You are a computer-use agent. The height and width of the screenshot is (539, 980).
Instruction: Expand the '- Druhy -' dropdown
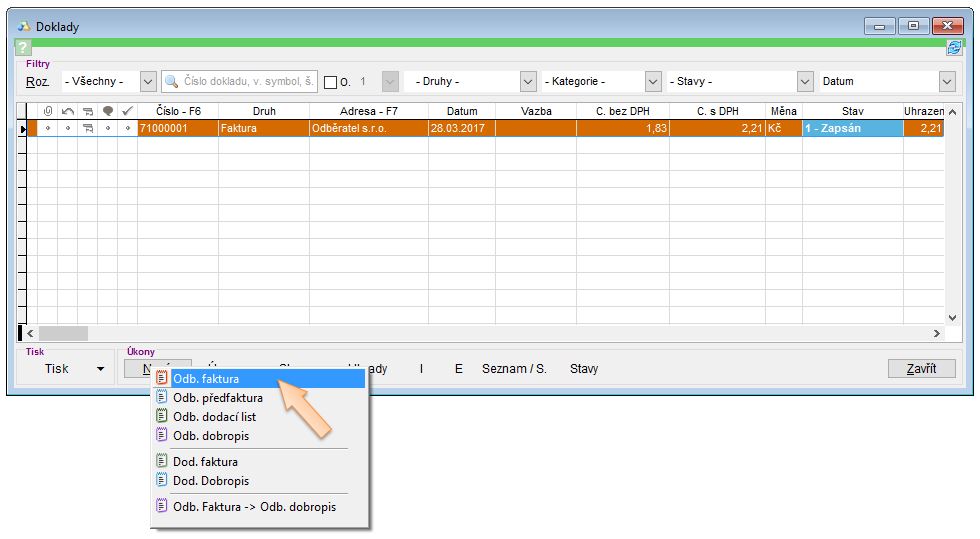coord(528,82)
